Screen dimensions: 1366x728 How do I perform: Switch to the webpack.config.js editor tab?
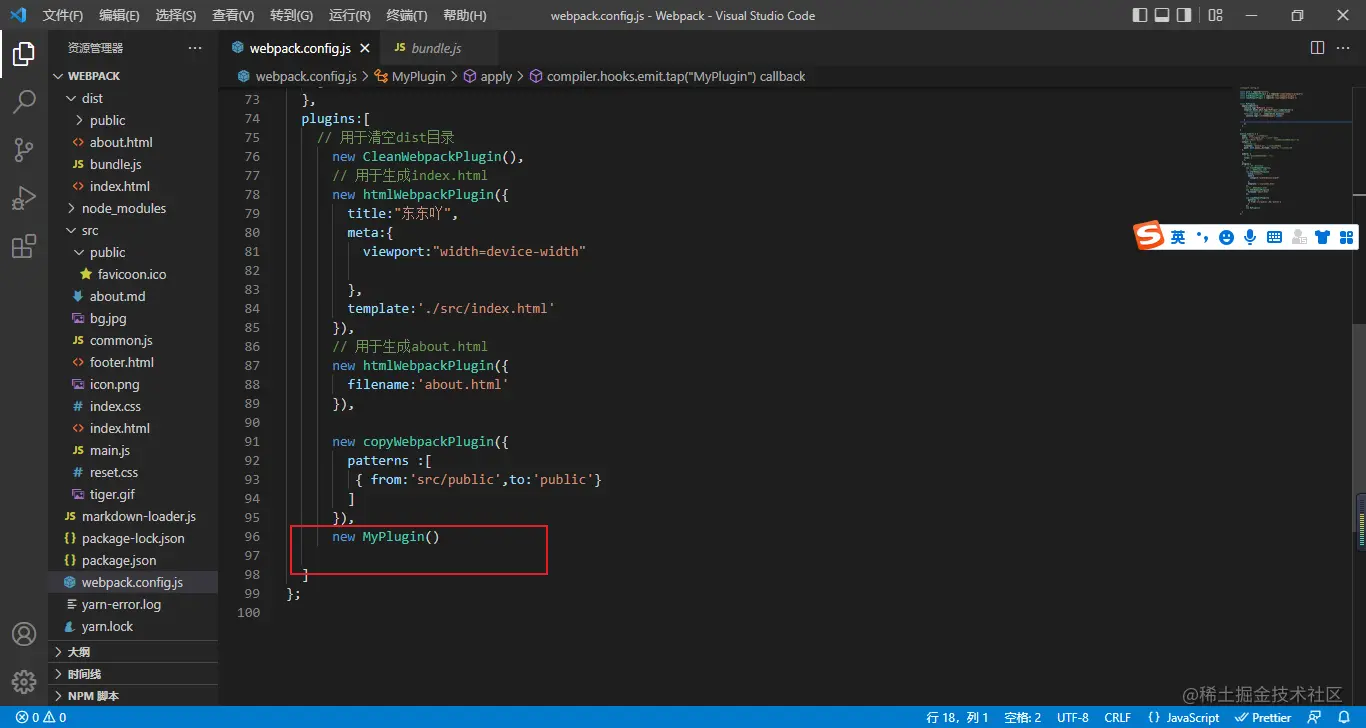click(x=299, y=48)
